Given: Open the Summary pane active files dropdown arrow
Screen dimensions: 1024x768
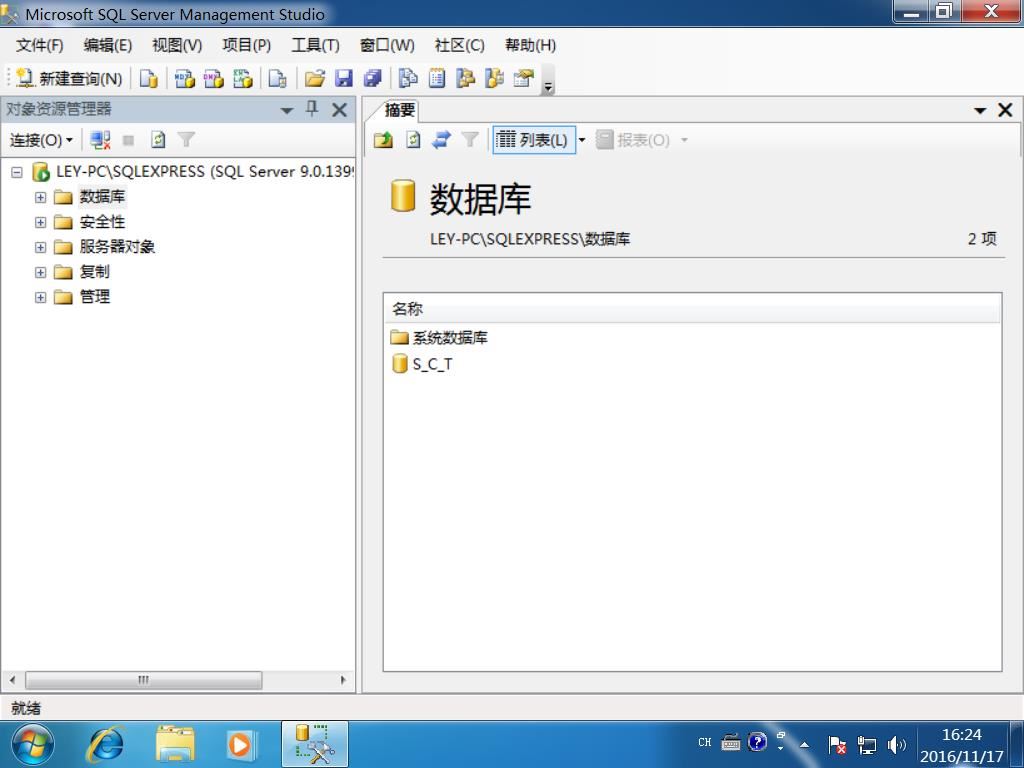Looking at the screenshot, I should tap(980, 110).
